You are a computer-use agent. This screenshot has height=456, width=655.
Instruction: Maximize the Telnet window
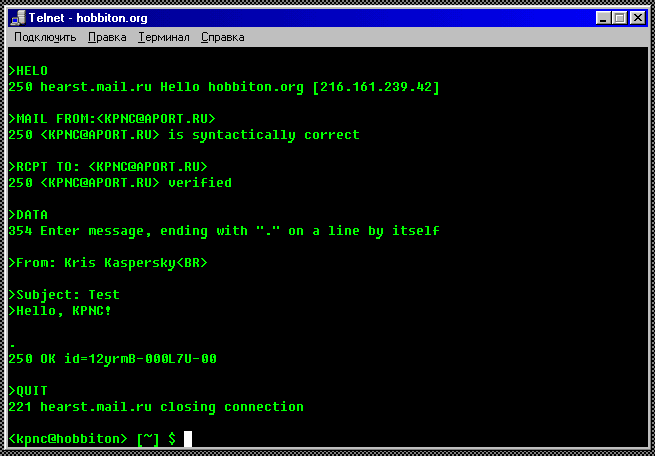[x=620, y=18]
